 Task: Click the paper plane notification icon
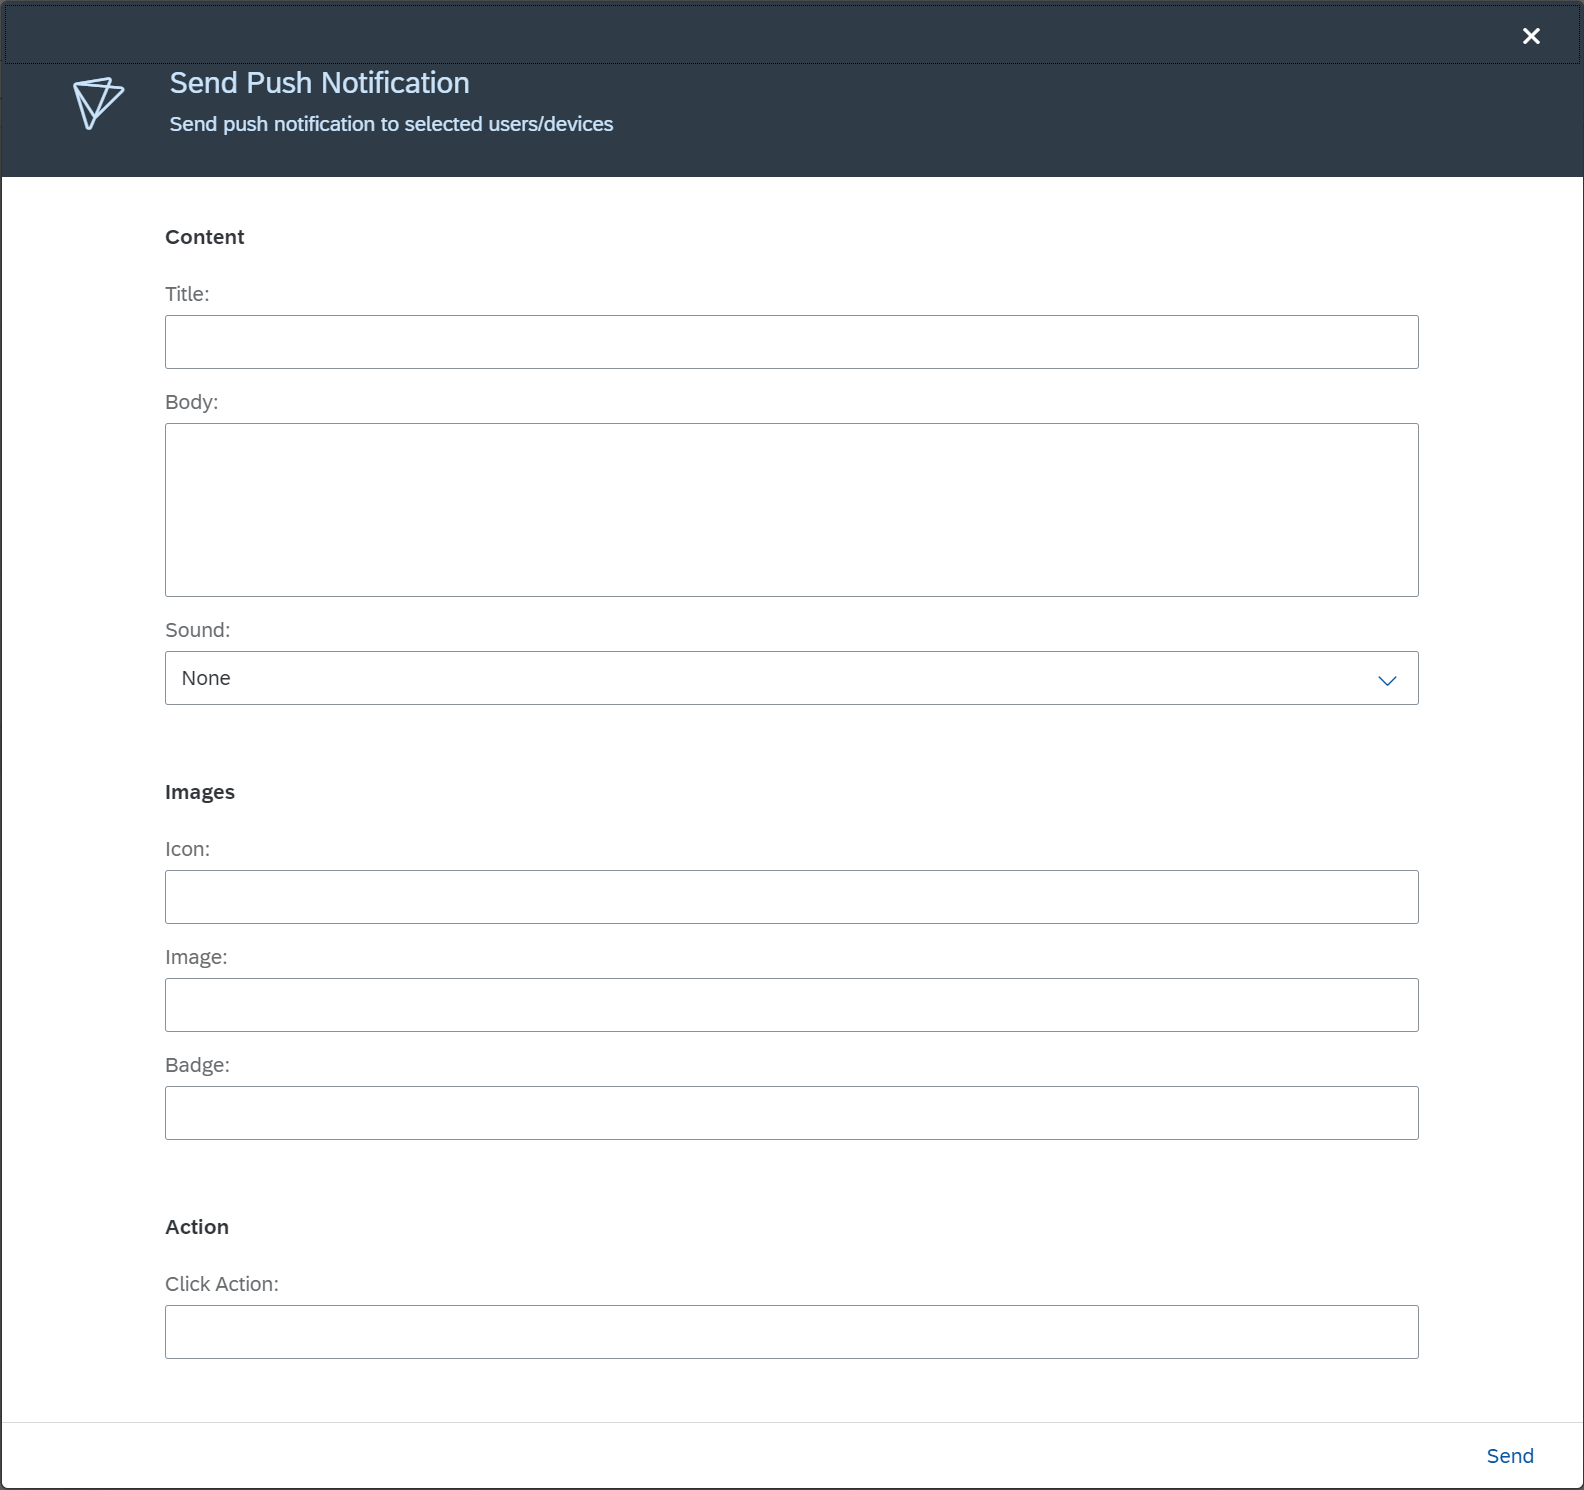tap(98, 103)
